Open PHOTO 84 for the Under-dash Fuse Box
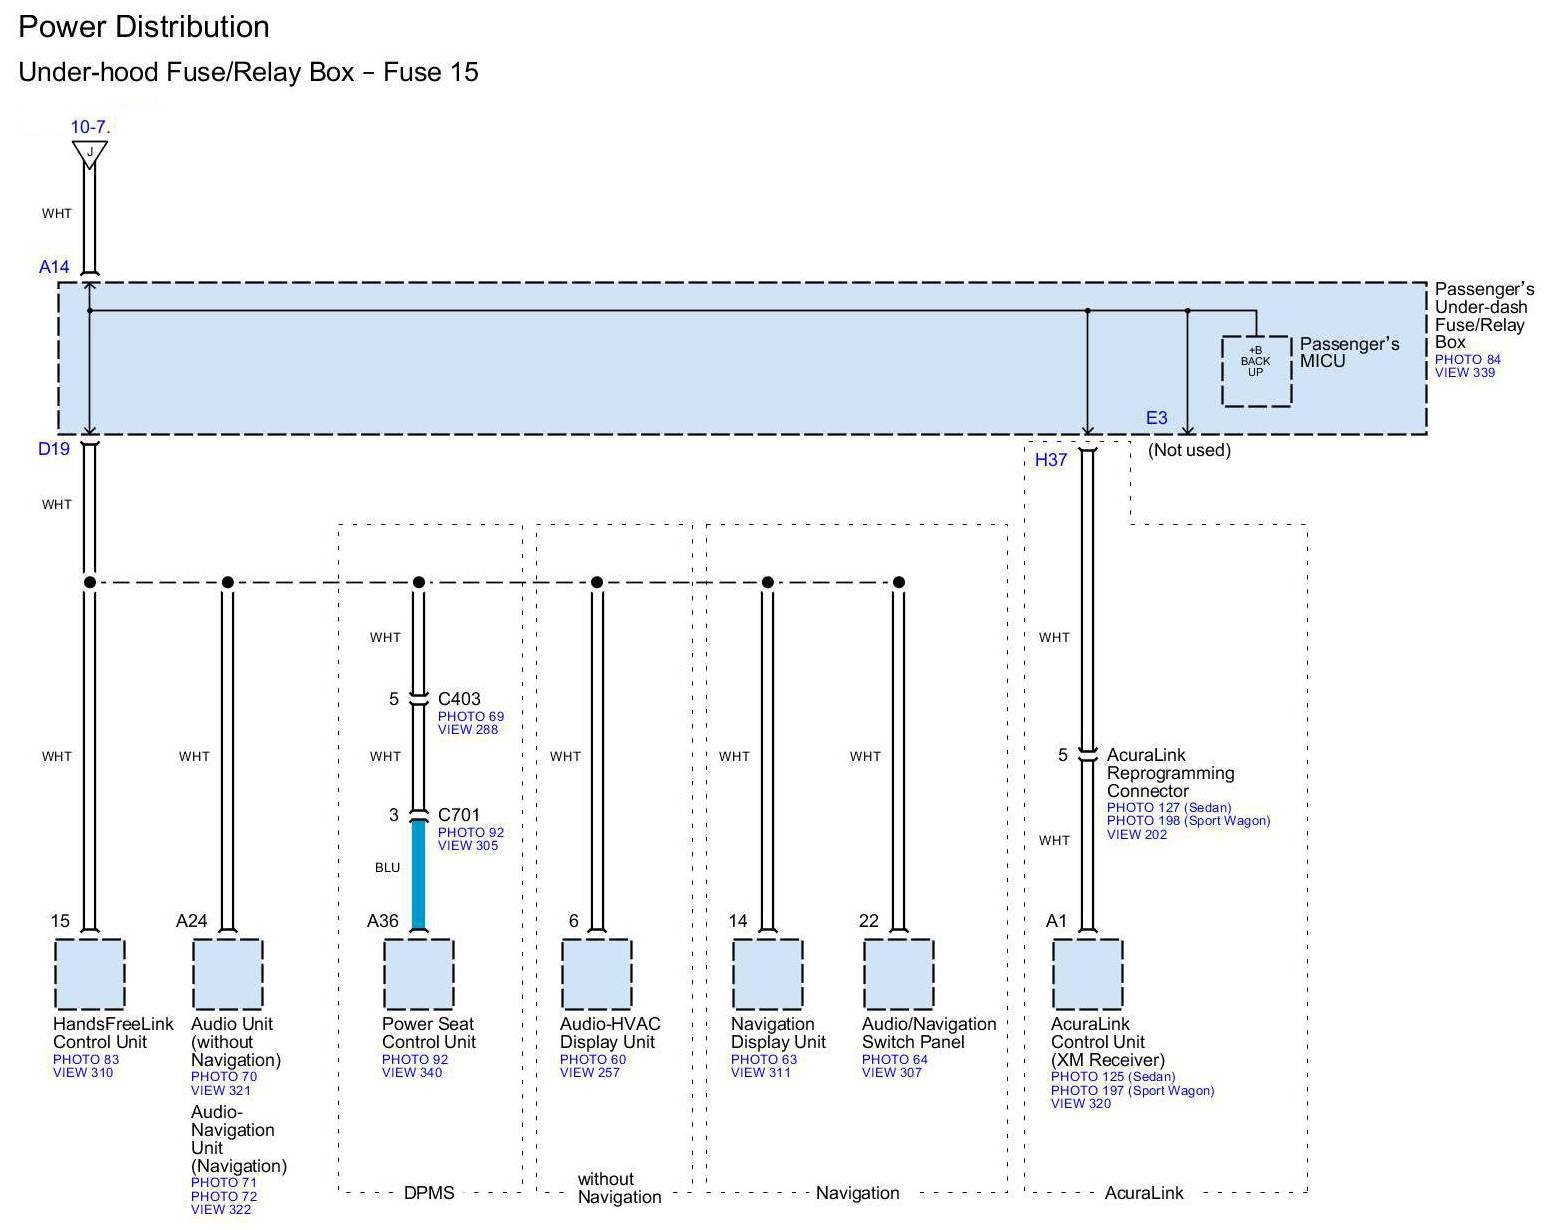Screen dimensions: 1550x1230 [x=1467, y=360]
